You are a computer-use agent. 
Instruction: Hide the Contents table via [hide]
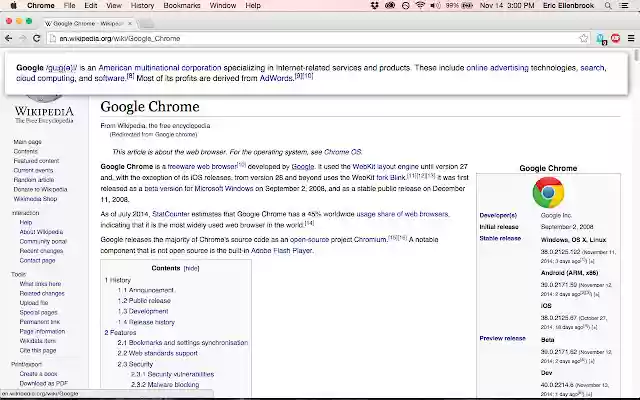[x=191, y=268]
